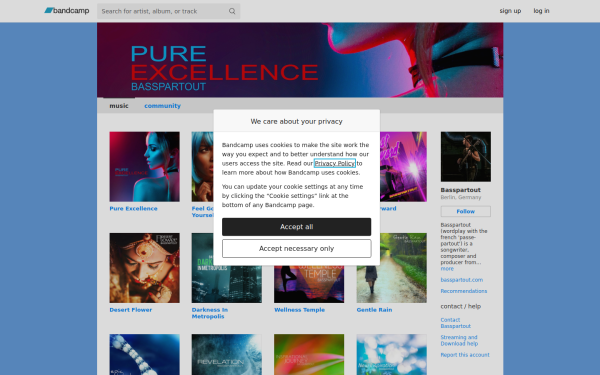The image size is (600, 375).
Task: Follow Basspartout
Action: pos(466,211)
